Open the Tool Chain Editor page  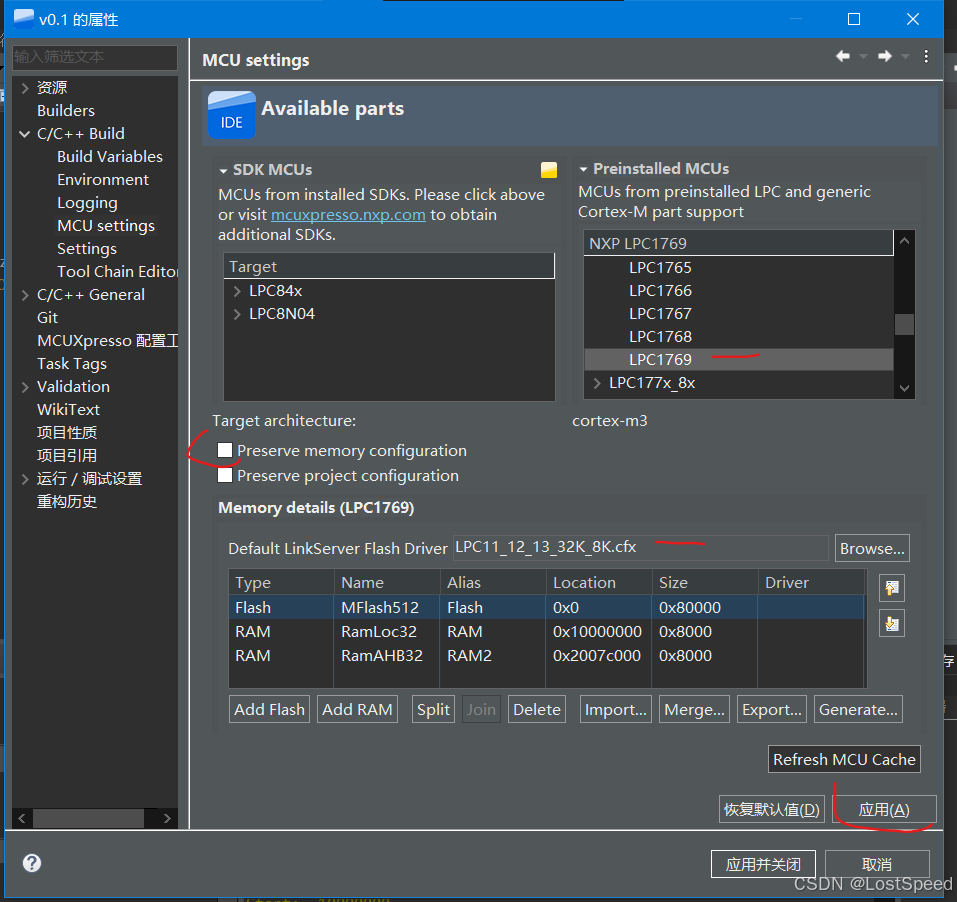117,272
